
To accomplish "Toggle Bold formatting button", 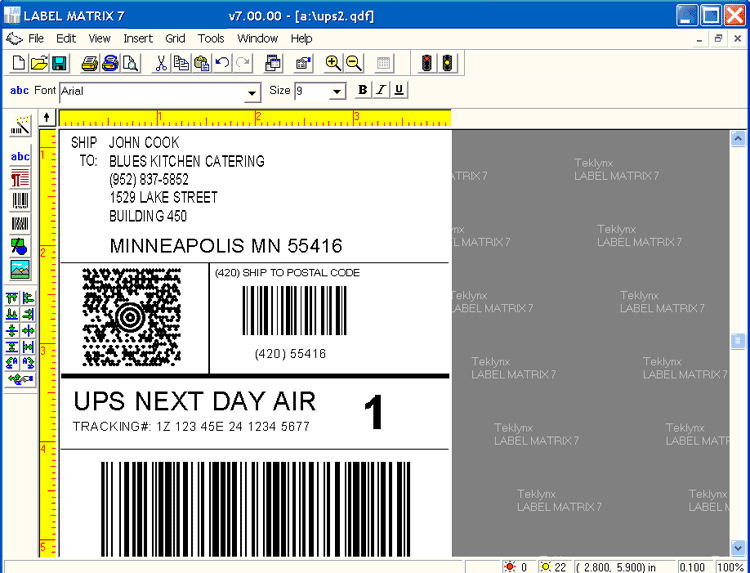I will (364, 90).
